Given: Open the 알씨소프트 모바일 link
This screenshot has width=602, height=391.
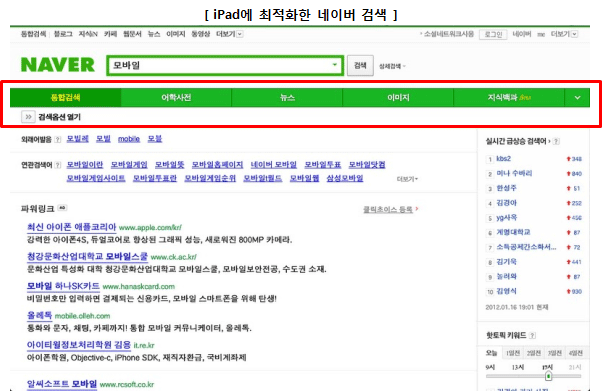Looking at the screenshot, I should point(62,384).
